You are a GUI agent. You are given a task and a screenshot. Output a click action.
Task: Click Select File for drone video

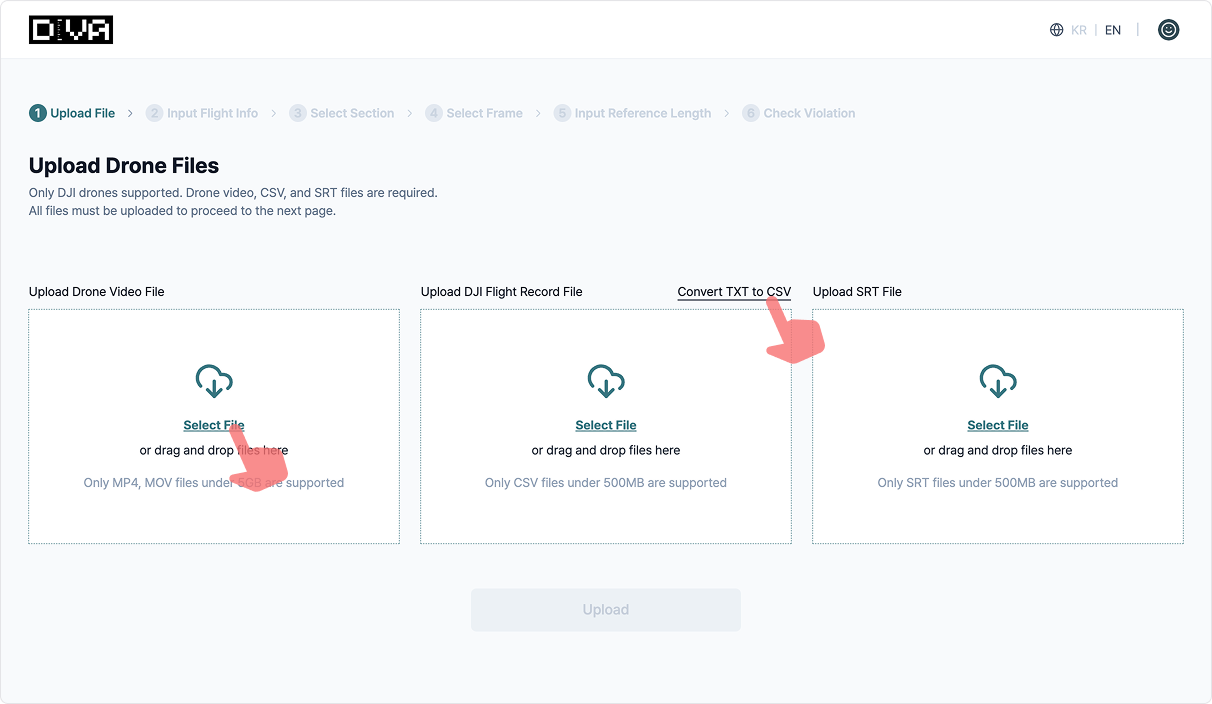tap(213, 425)
